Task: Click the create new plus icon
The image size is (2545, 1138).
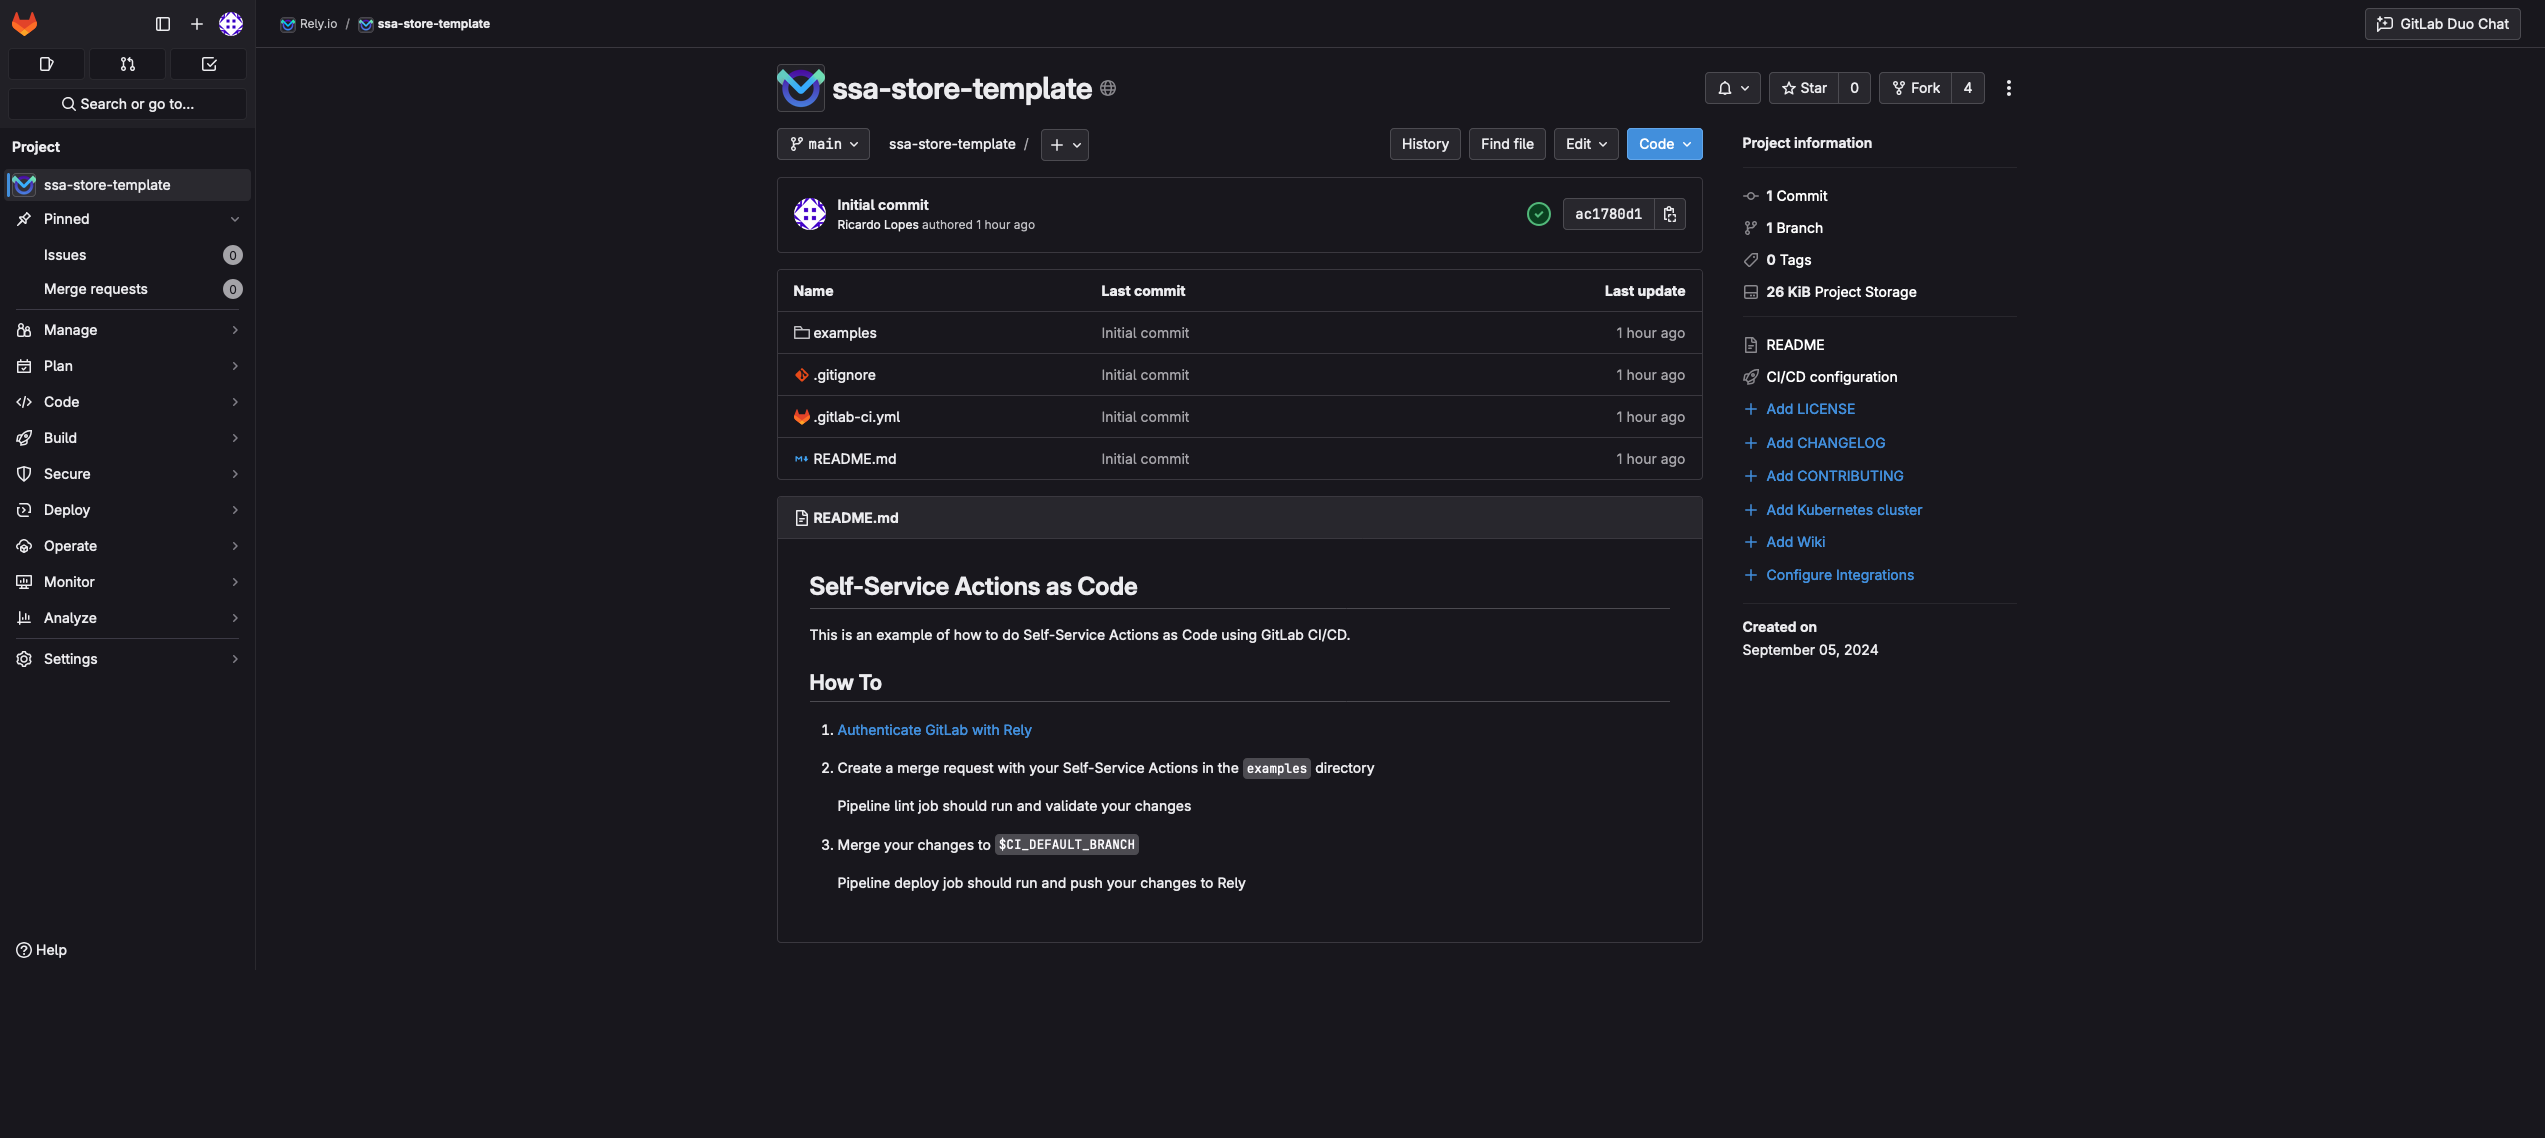Action: click(x=196, y=23)
